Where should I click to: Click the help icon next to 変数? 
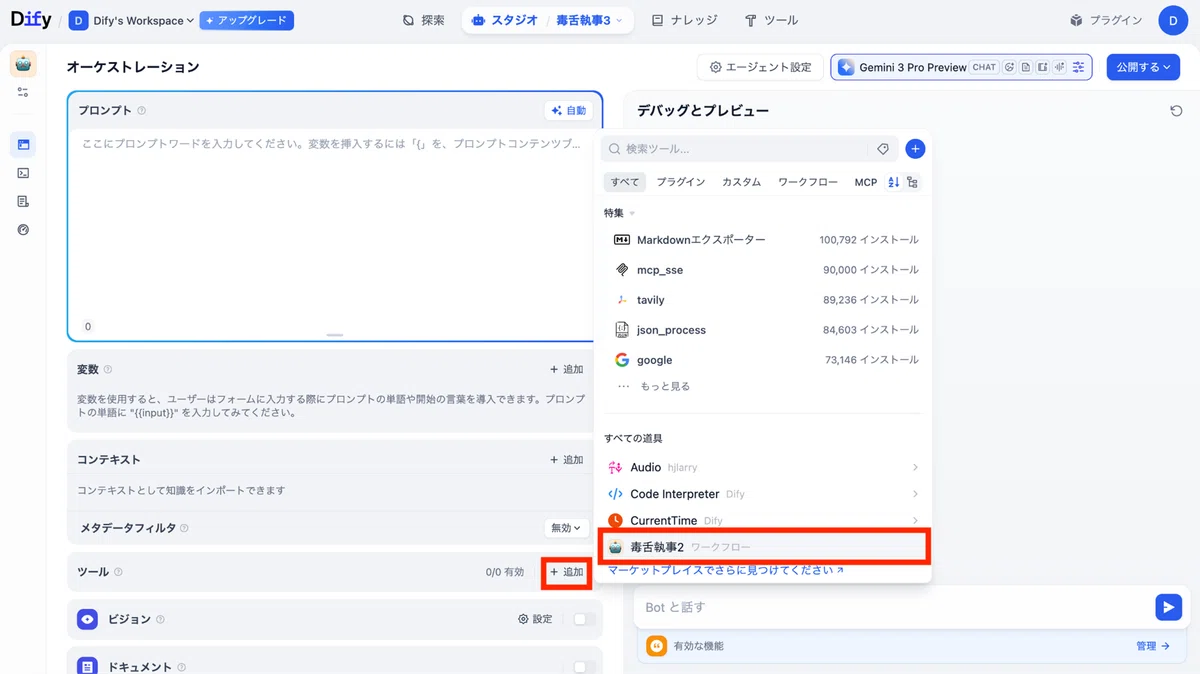(x=108, y=370)
